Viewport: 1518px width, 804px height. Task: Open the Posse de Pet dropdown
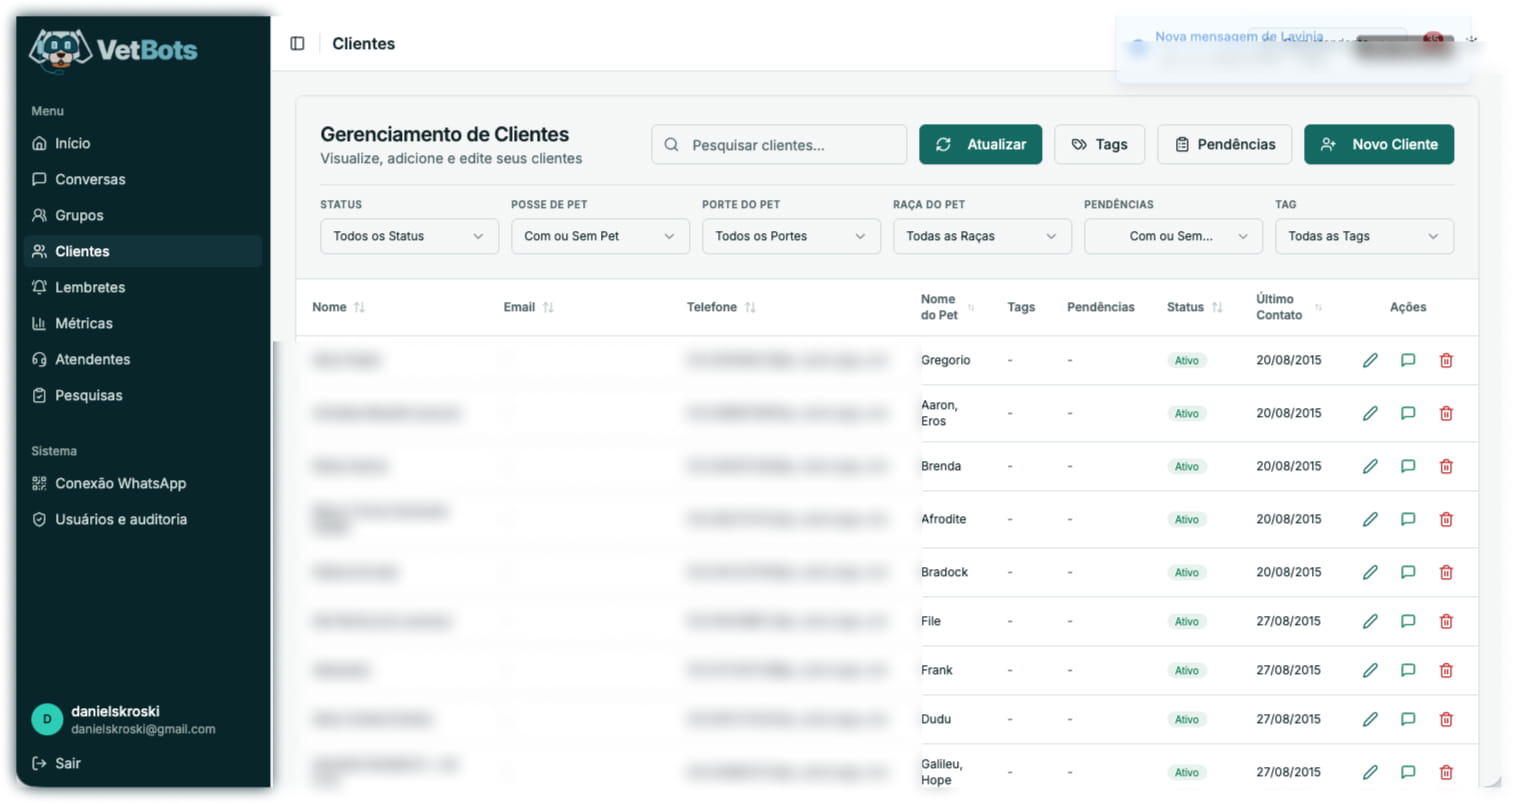[x=600, y=236]
